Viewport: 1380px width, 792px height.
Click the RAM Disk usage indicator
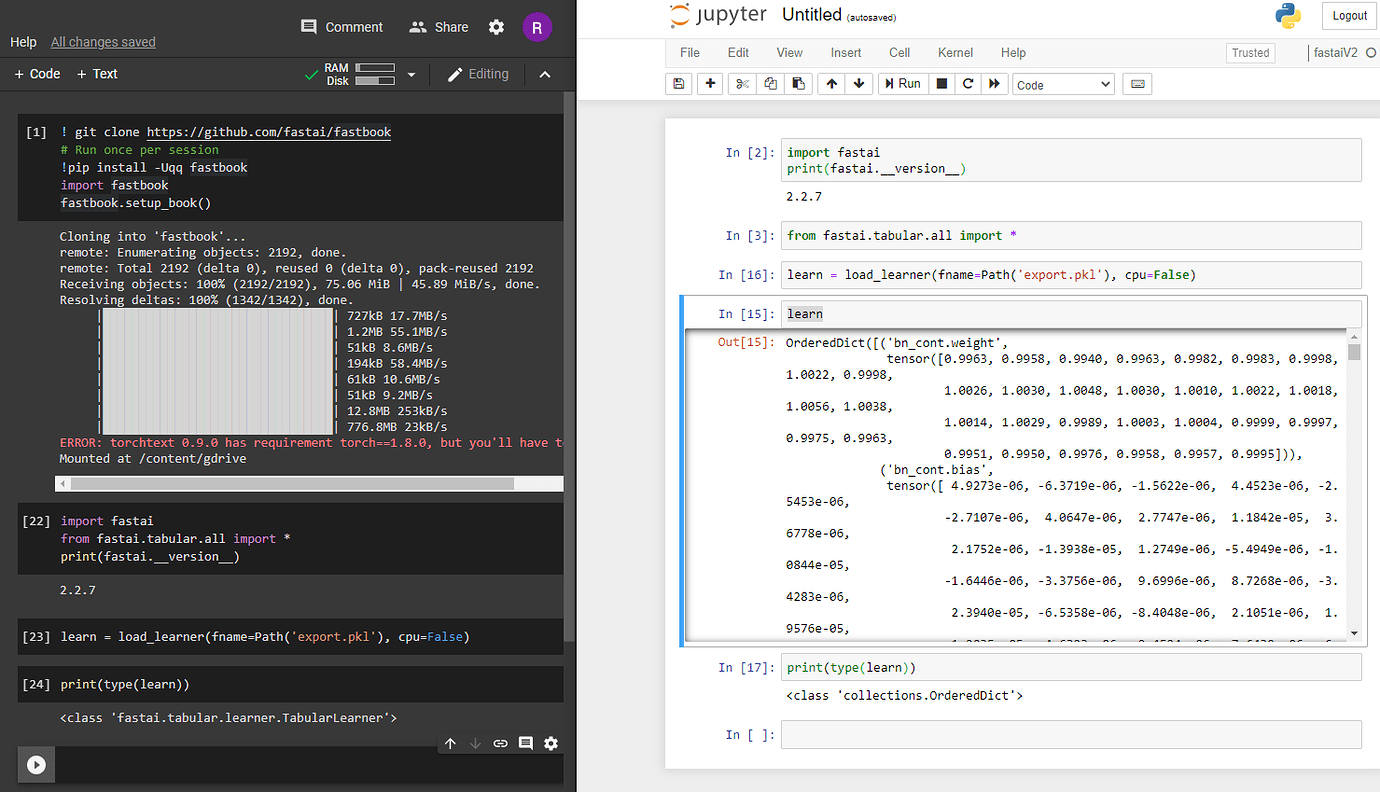[x=359, y=74]
